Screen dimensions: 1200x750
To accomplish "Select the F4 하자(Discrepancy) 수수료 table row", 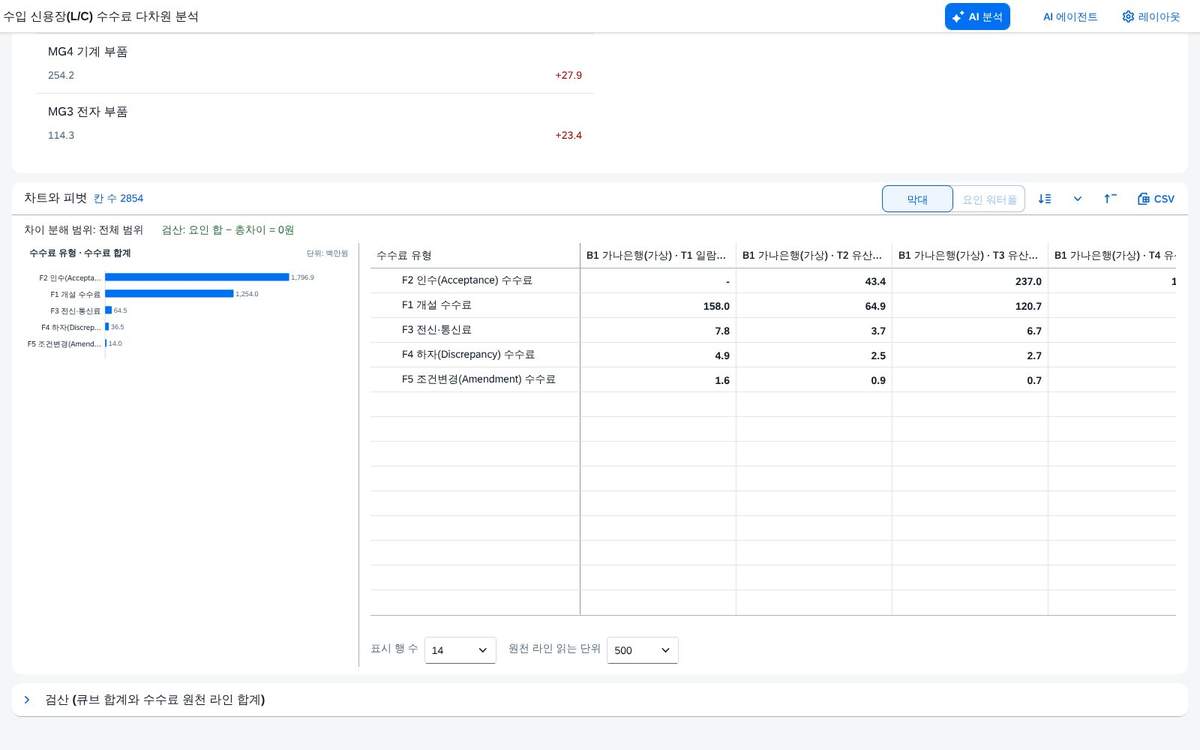I will click(773, 355).
